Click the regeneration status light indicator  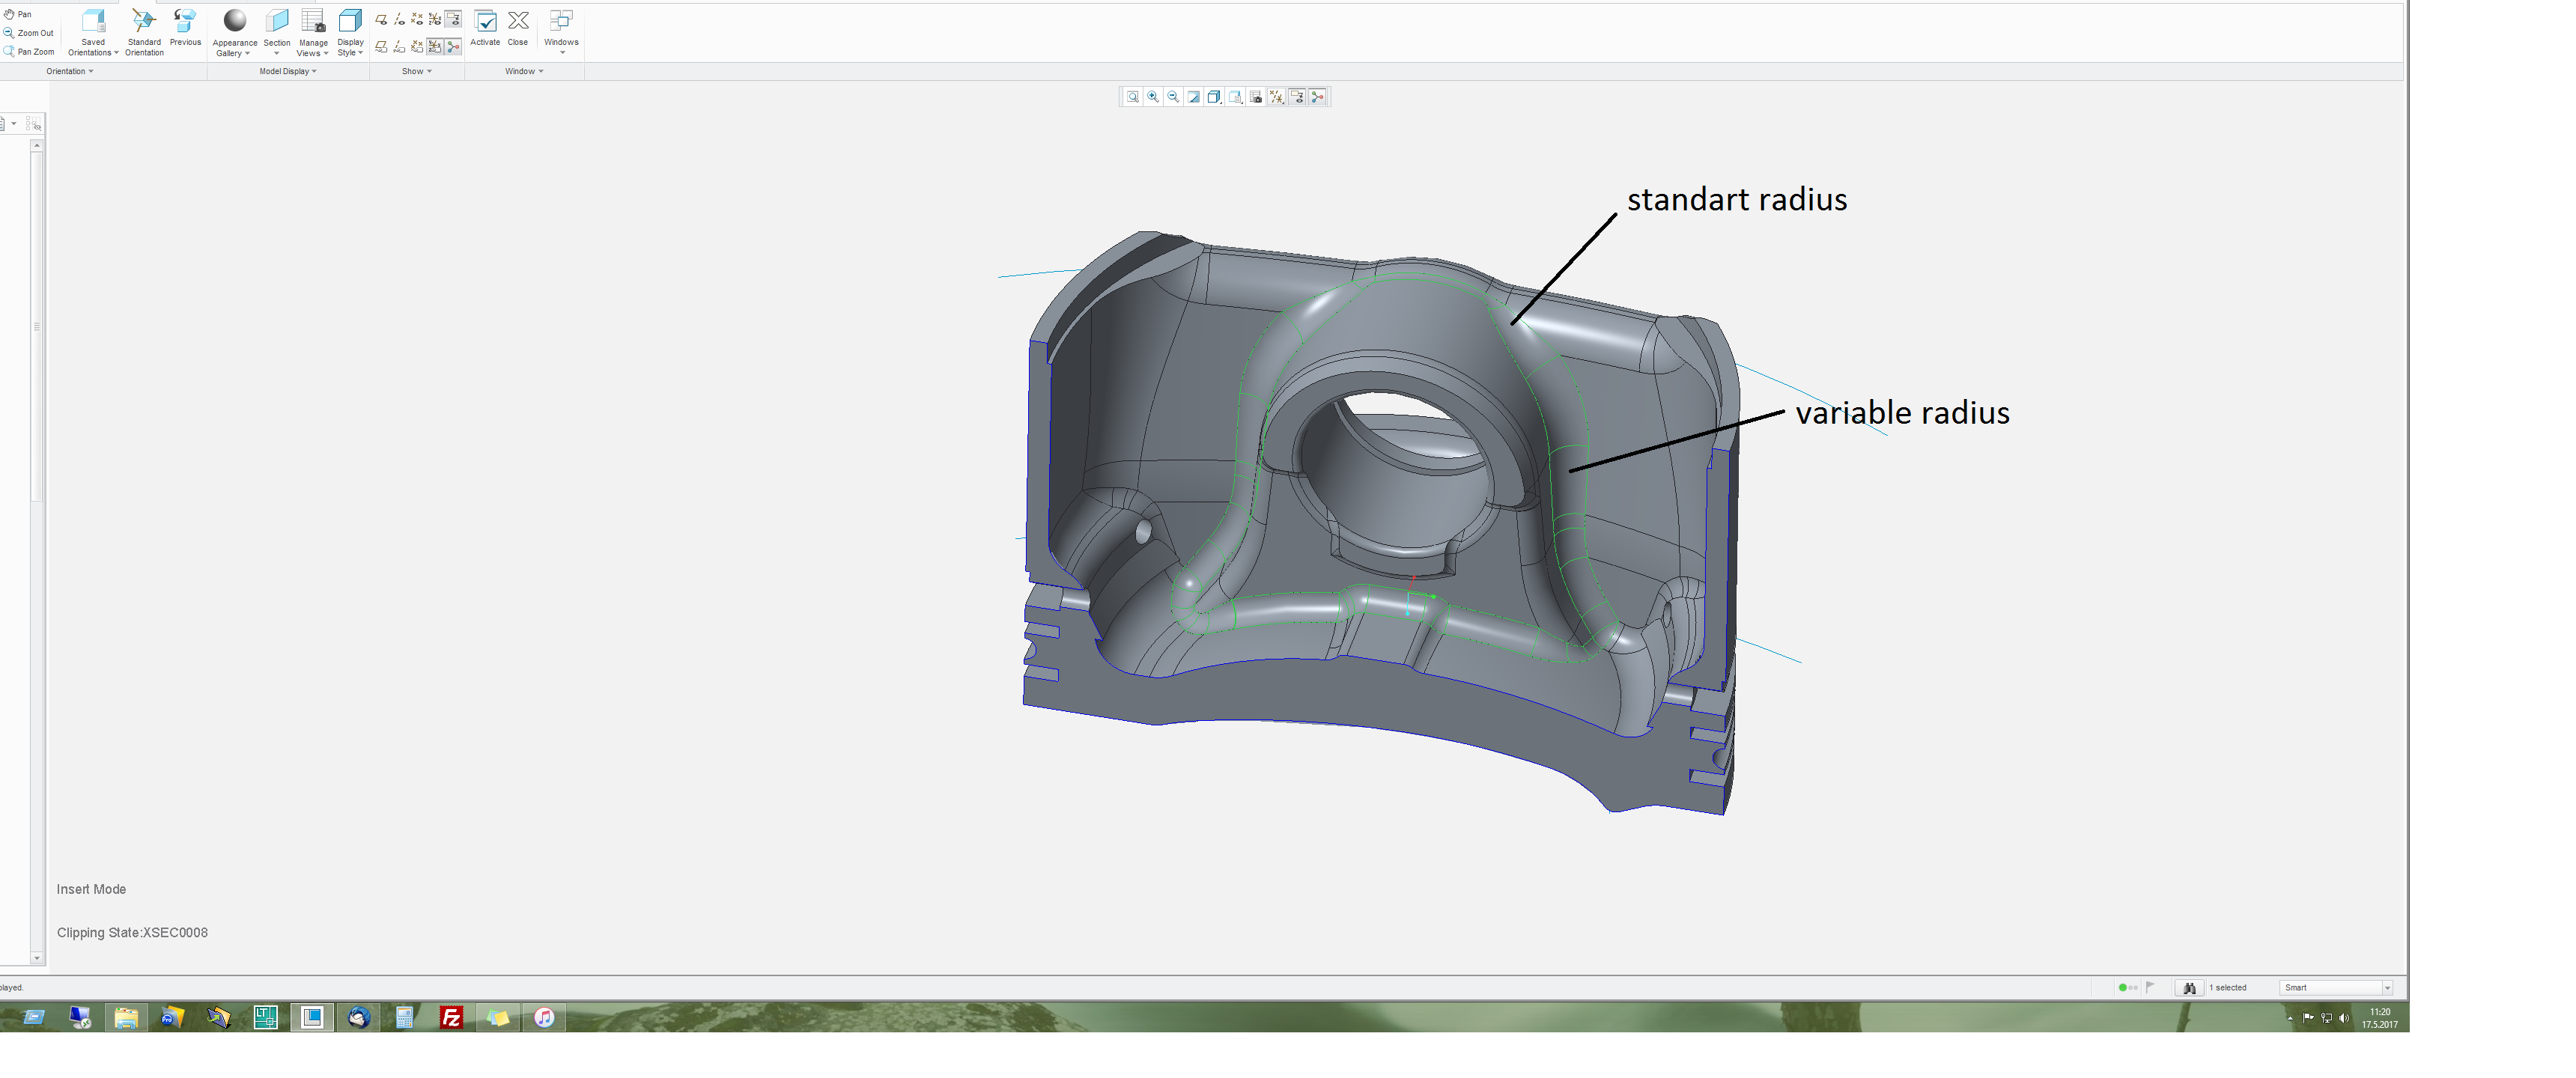pos(2128,988)
